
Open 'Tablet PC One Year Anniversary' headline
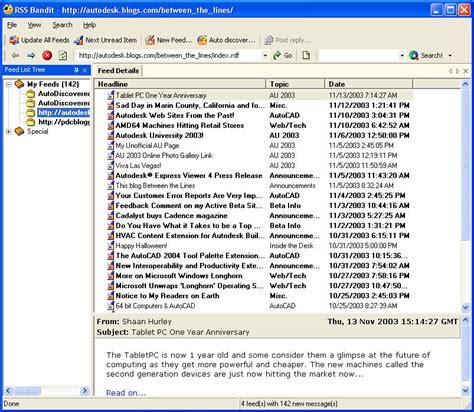click(x=161, y=95)
